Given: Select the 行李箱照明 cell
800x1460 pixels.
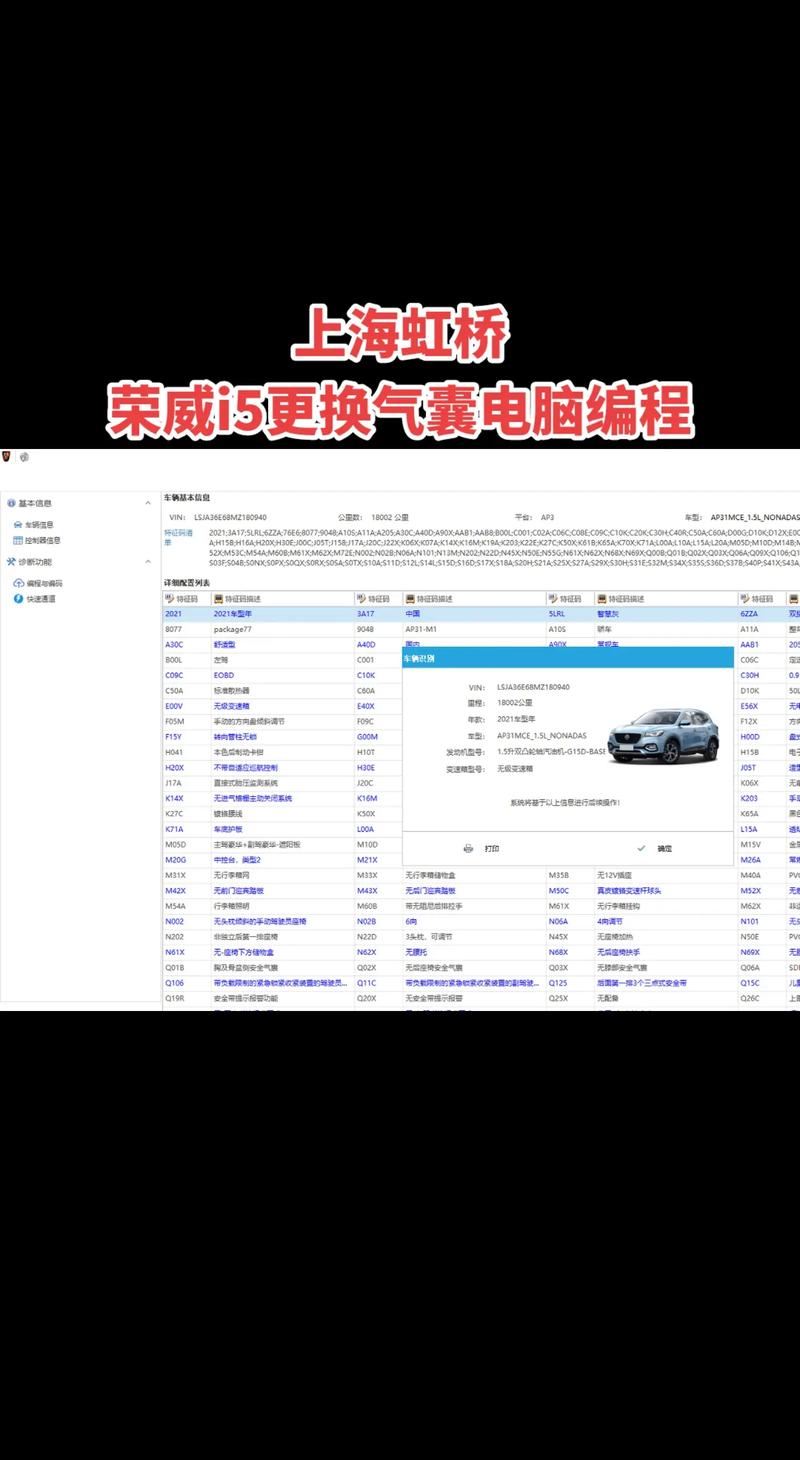Looking at the screenshot, I should click(x=282, y=906).
